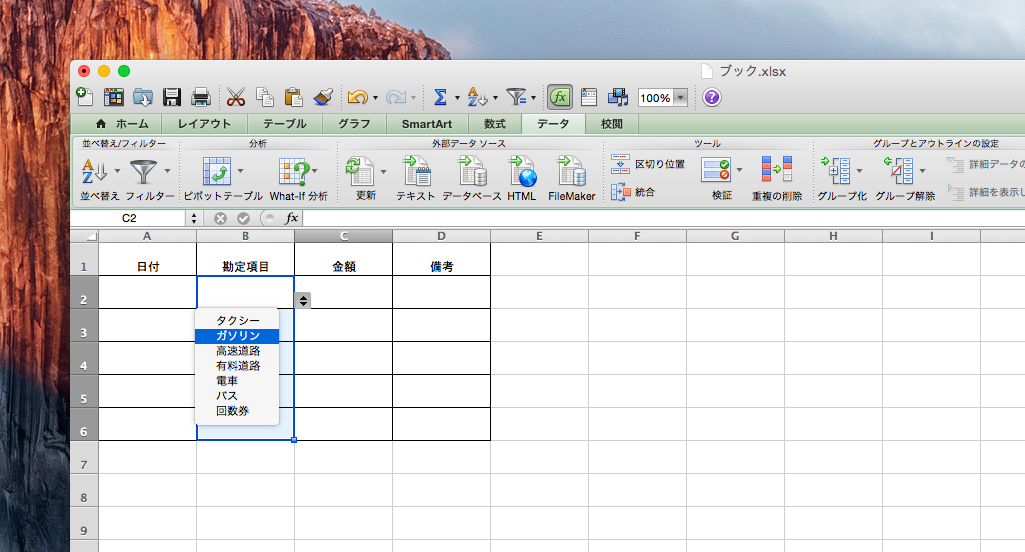Switch to the レイアウト tab
Image resolution: width=1025 pixels, height=552 pixels.
coord(204,124)
